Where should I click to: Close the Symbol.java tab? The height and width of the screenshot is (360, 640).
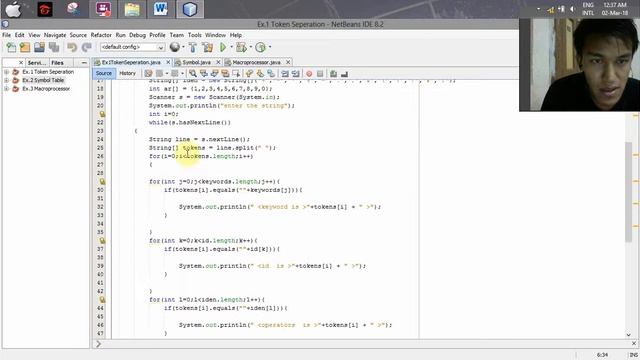coord(218,62)
